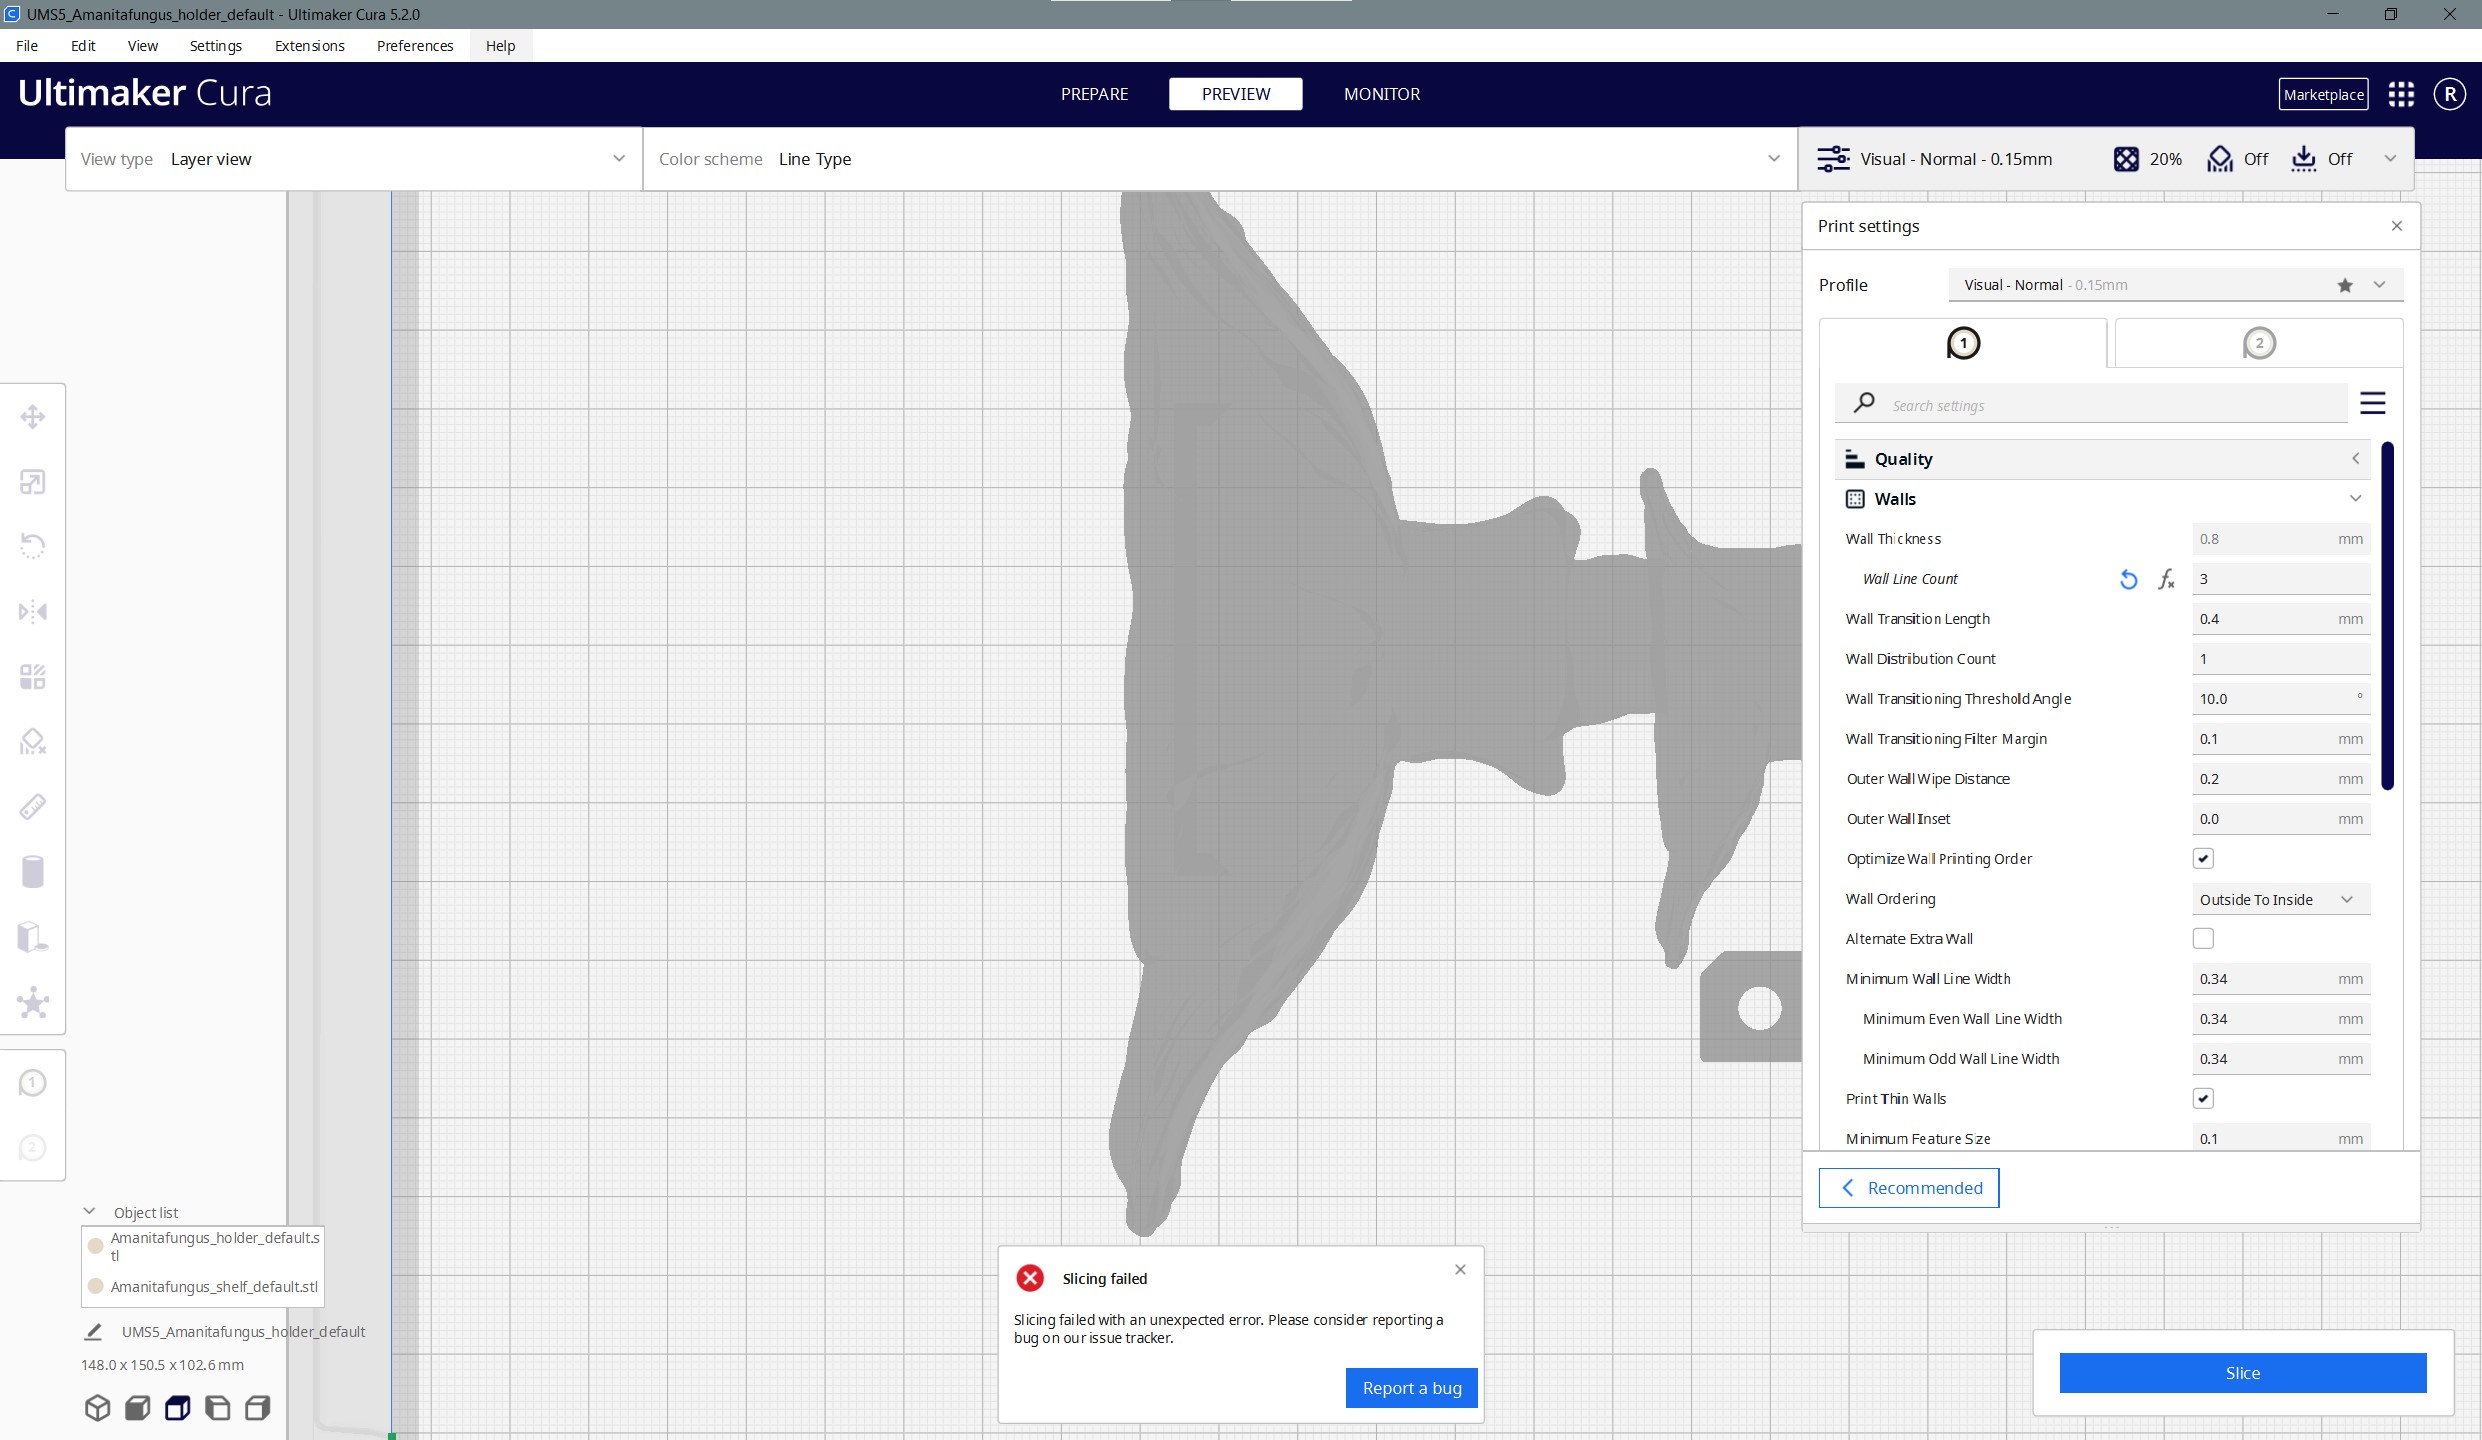Select the Move tool
The height and width of the screenshot is (1440, 2482).
coord(32,417)
